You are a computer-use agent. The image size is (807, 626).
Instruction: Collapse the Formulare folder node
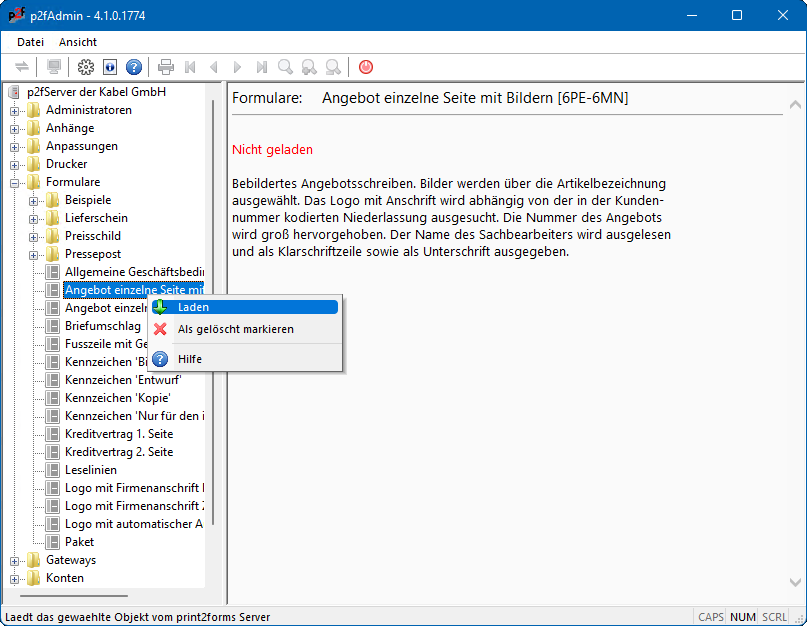(15, 183)
